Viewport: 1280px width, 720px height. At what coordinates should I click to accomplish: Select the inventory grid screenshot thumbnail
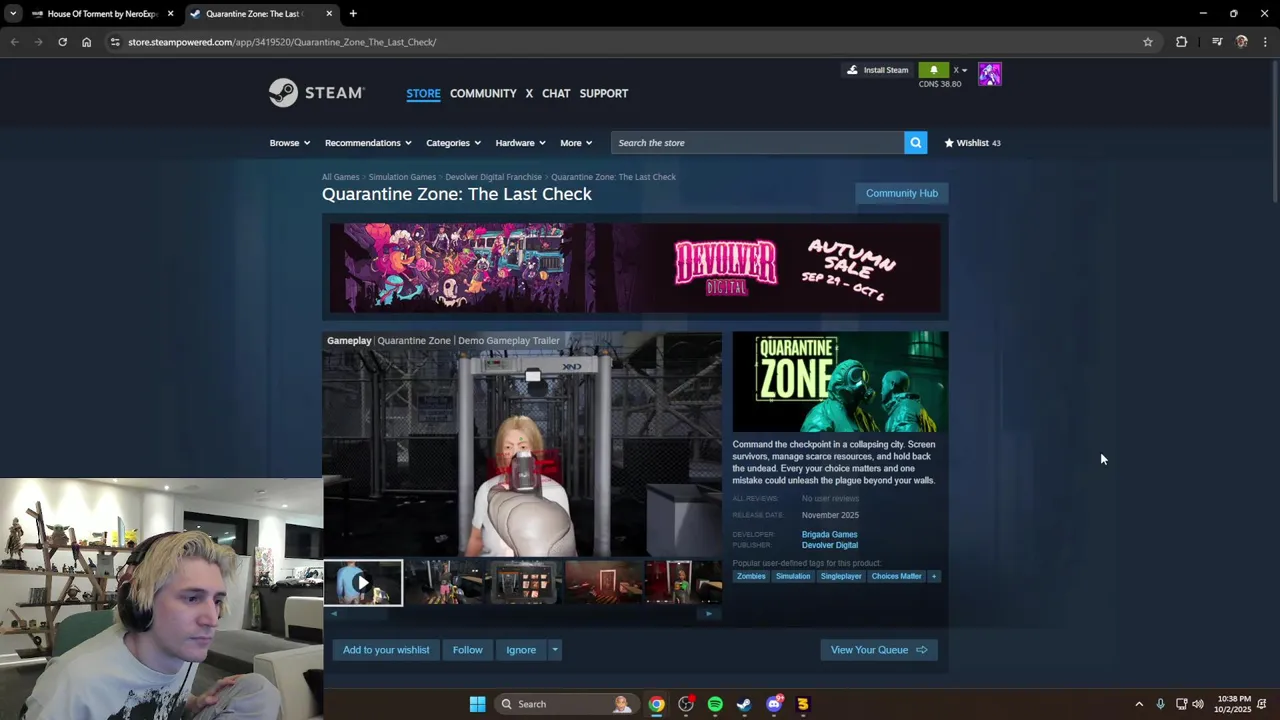(x=523, y=583)
